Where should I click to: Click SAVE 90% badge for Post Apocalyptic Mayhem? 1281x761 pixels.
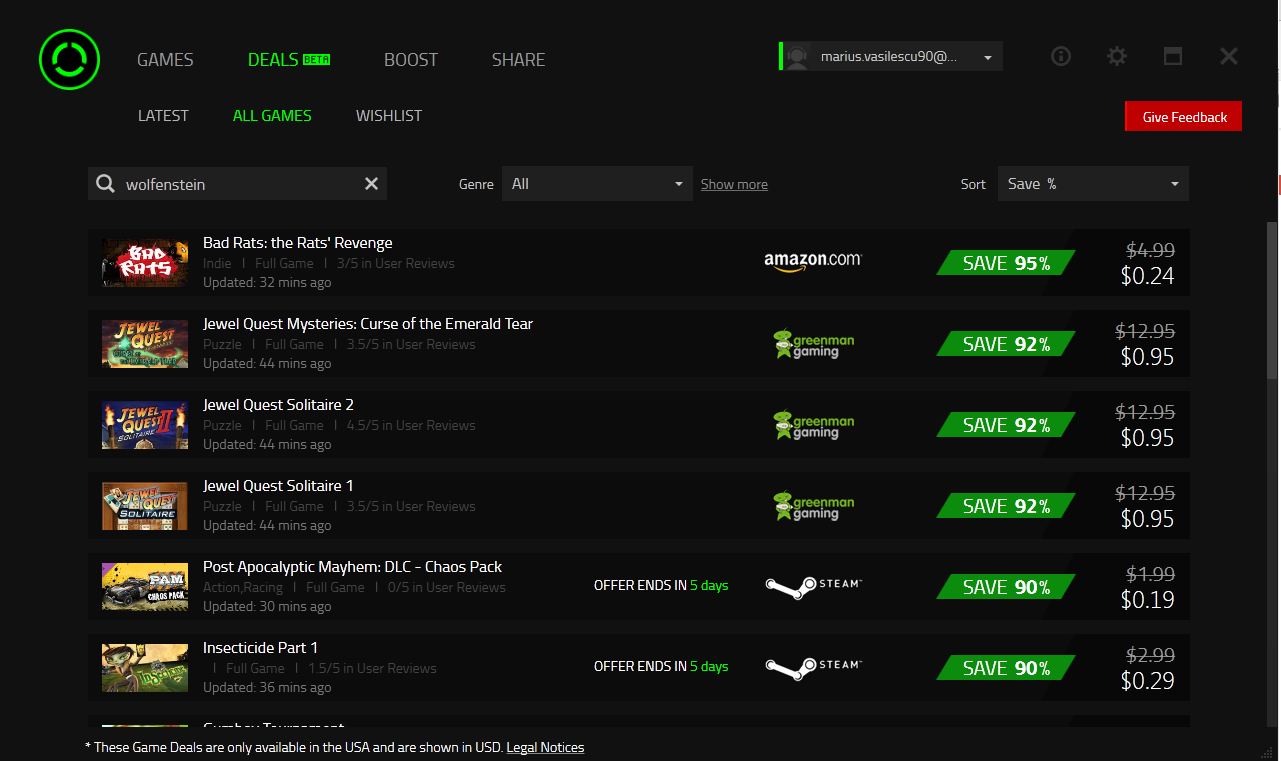point(1006,587)
